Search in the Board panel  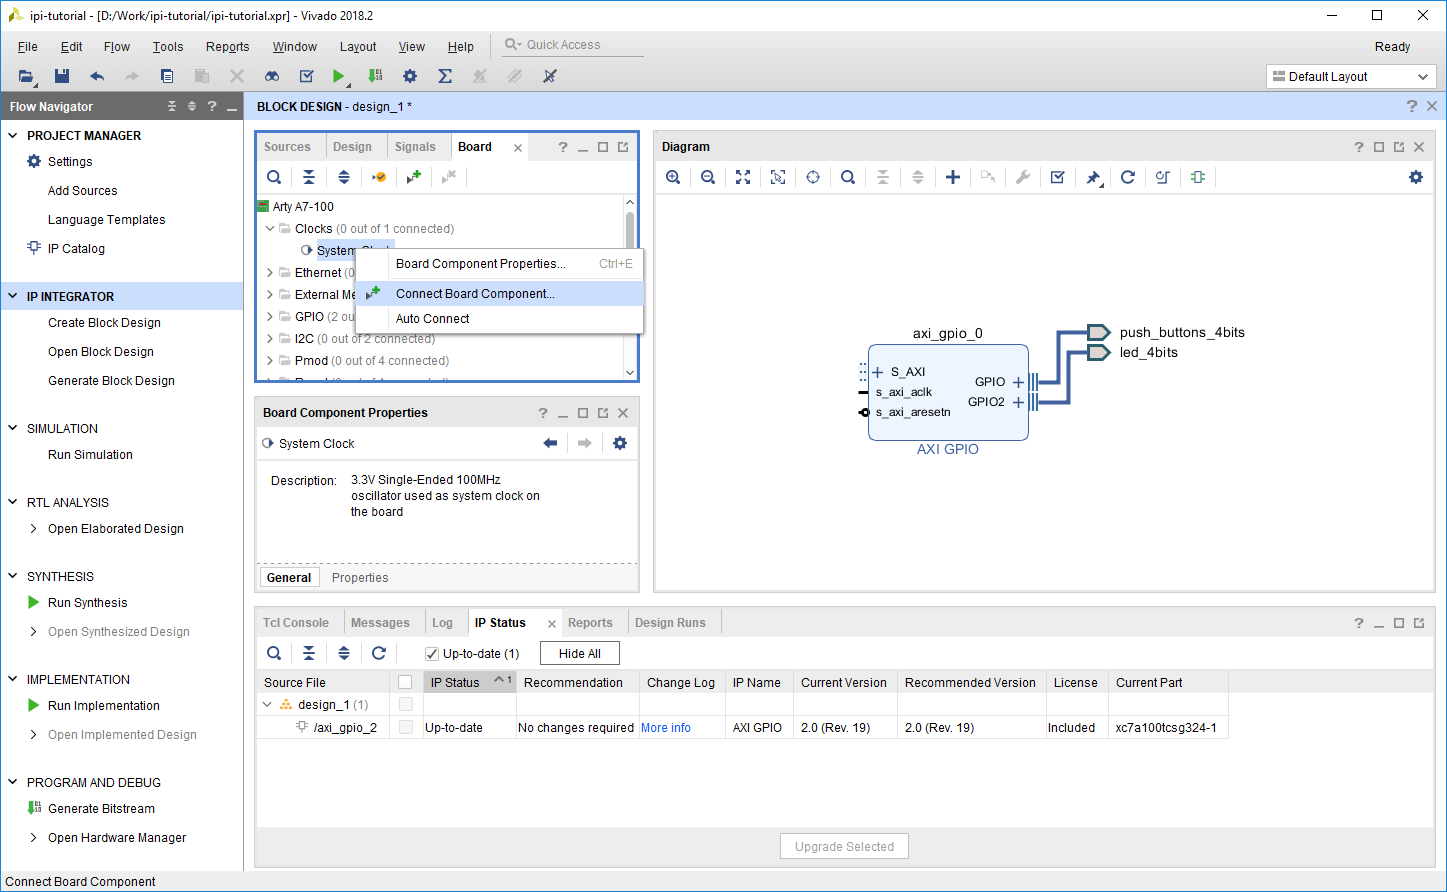click(x=274, y=177)
